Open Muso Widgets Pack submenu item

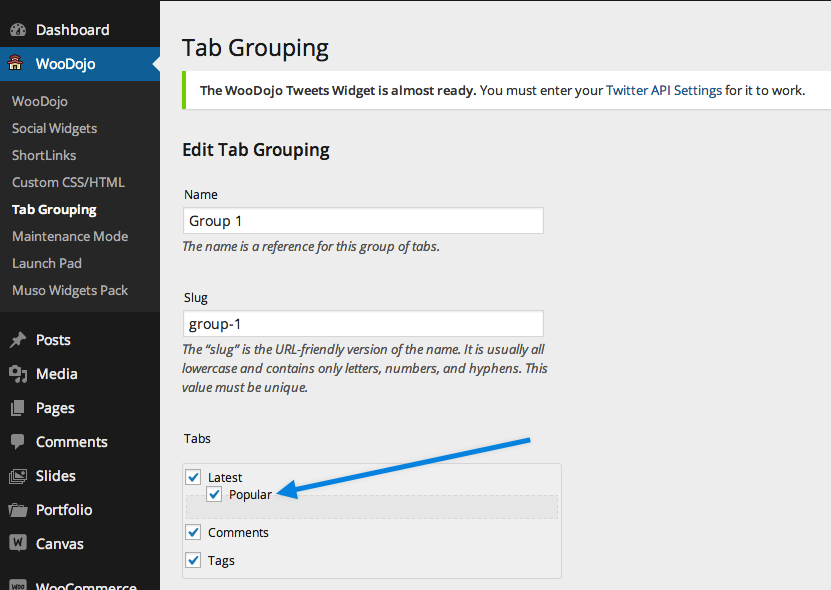70,290
